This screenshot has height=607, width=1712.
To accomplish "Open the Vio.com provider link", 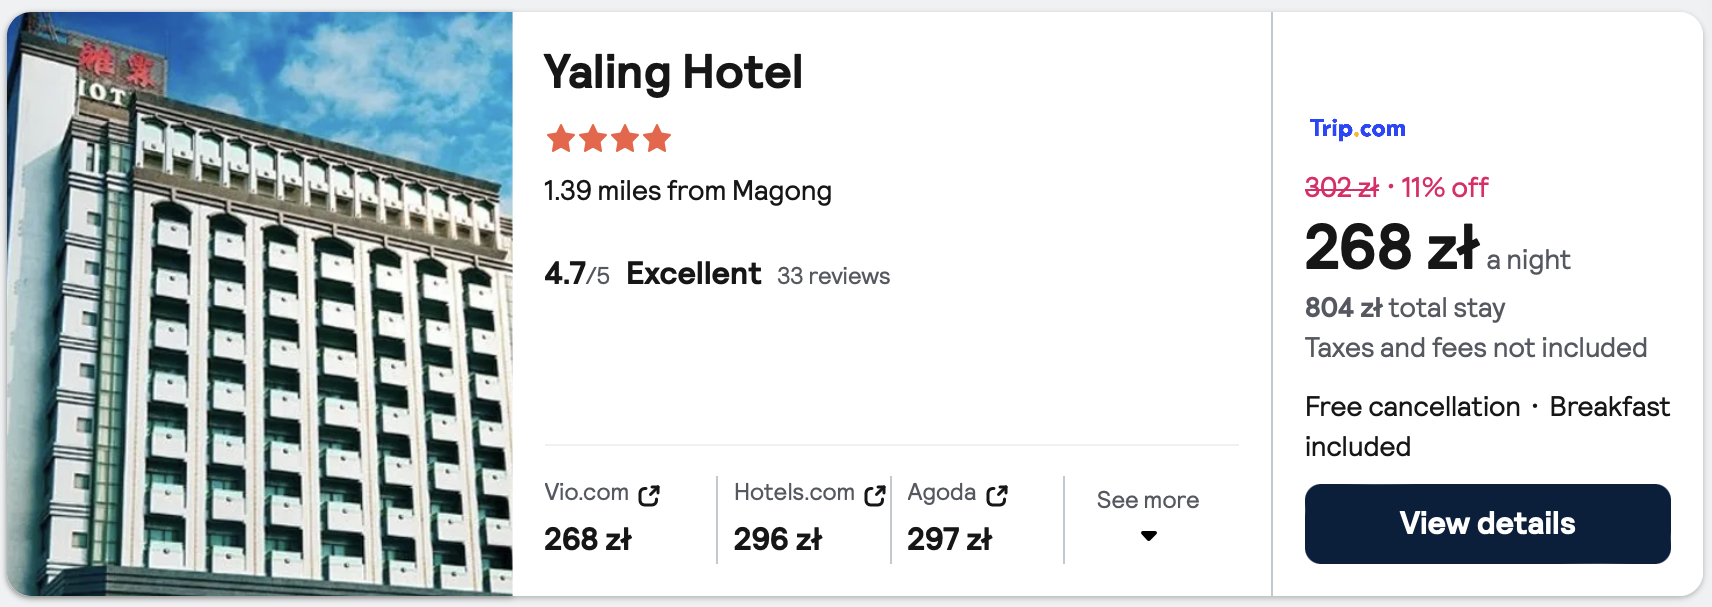I will pyautogui.click(x=587, y=492).
